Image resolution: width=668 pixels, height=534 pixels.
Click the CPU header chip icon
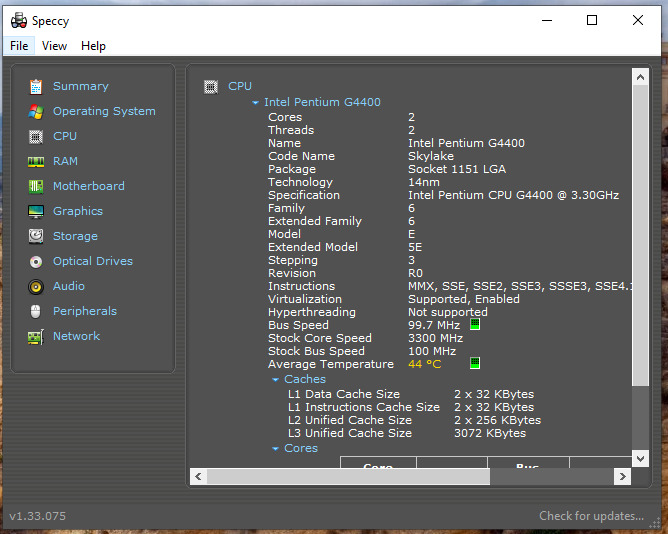coord(211,87)
